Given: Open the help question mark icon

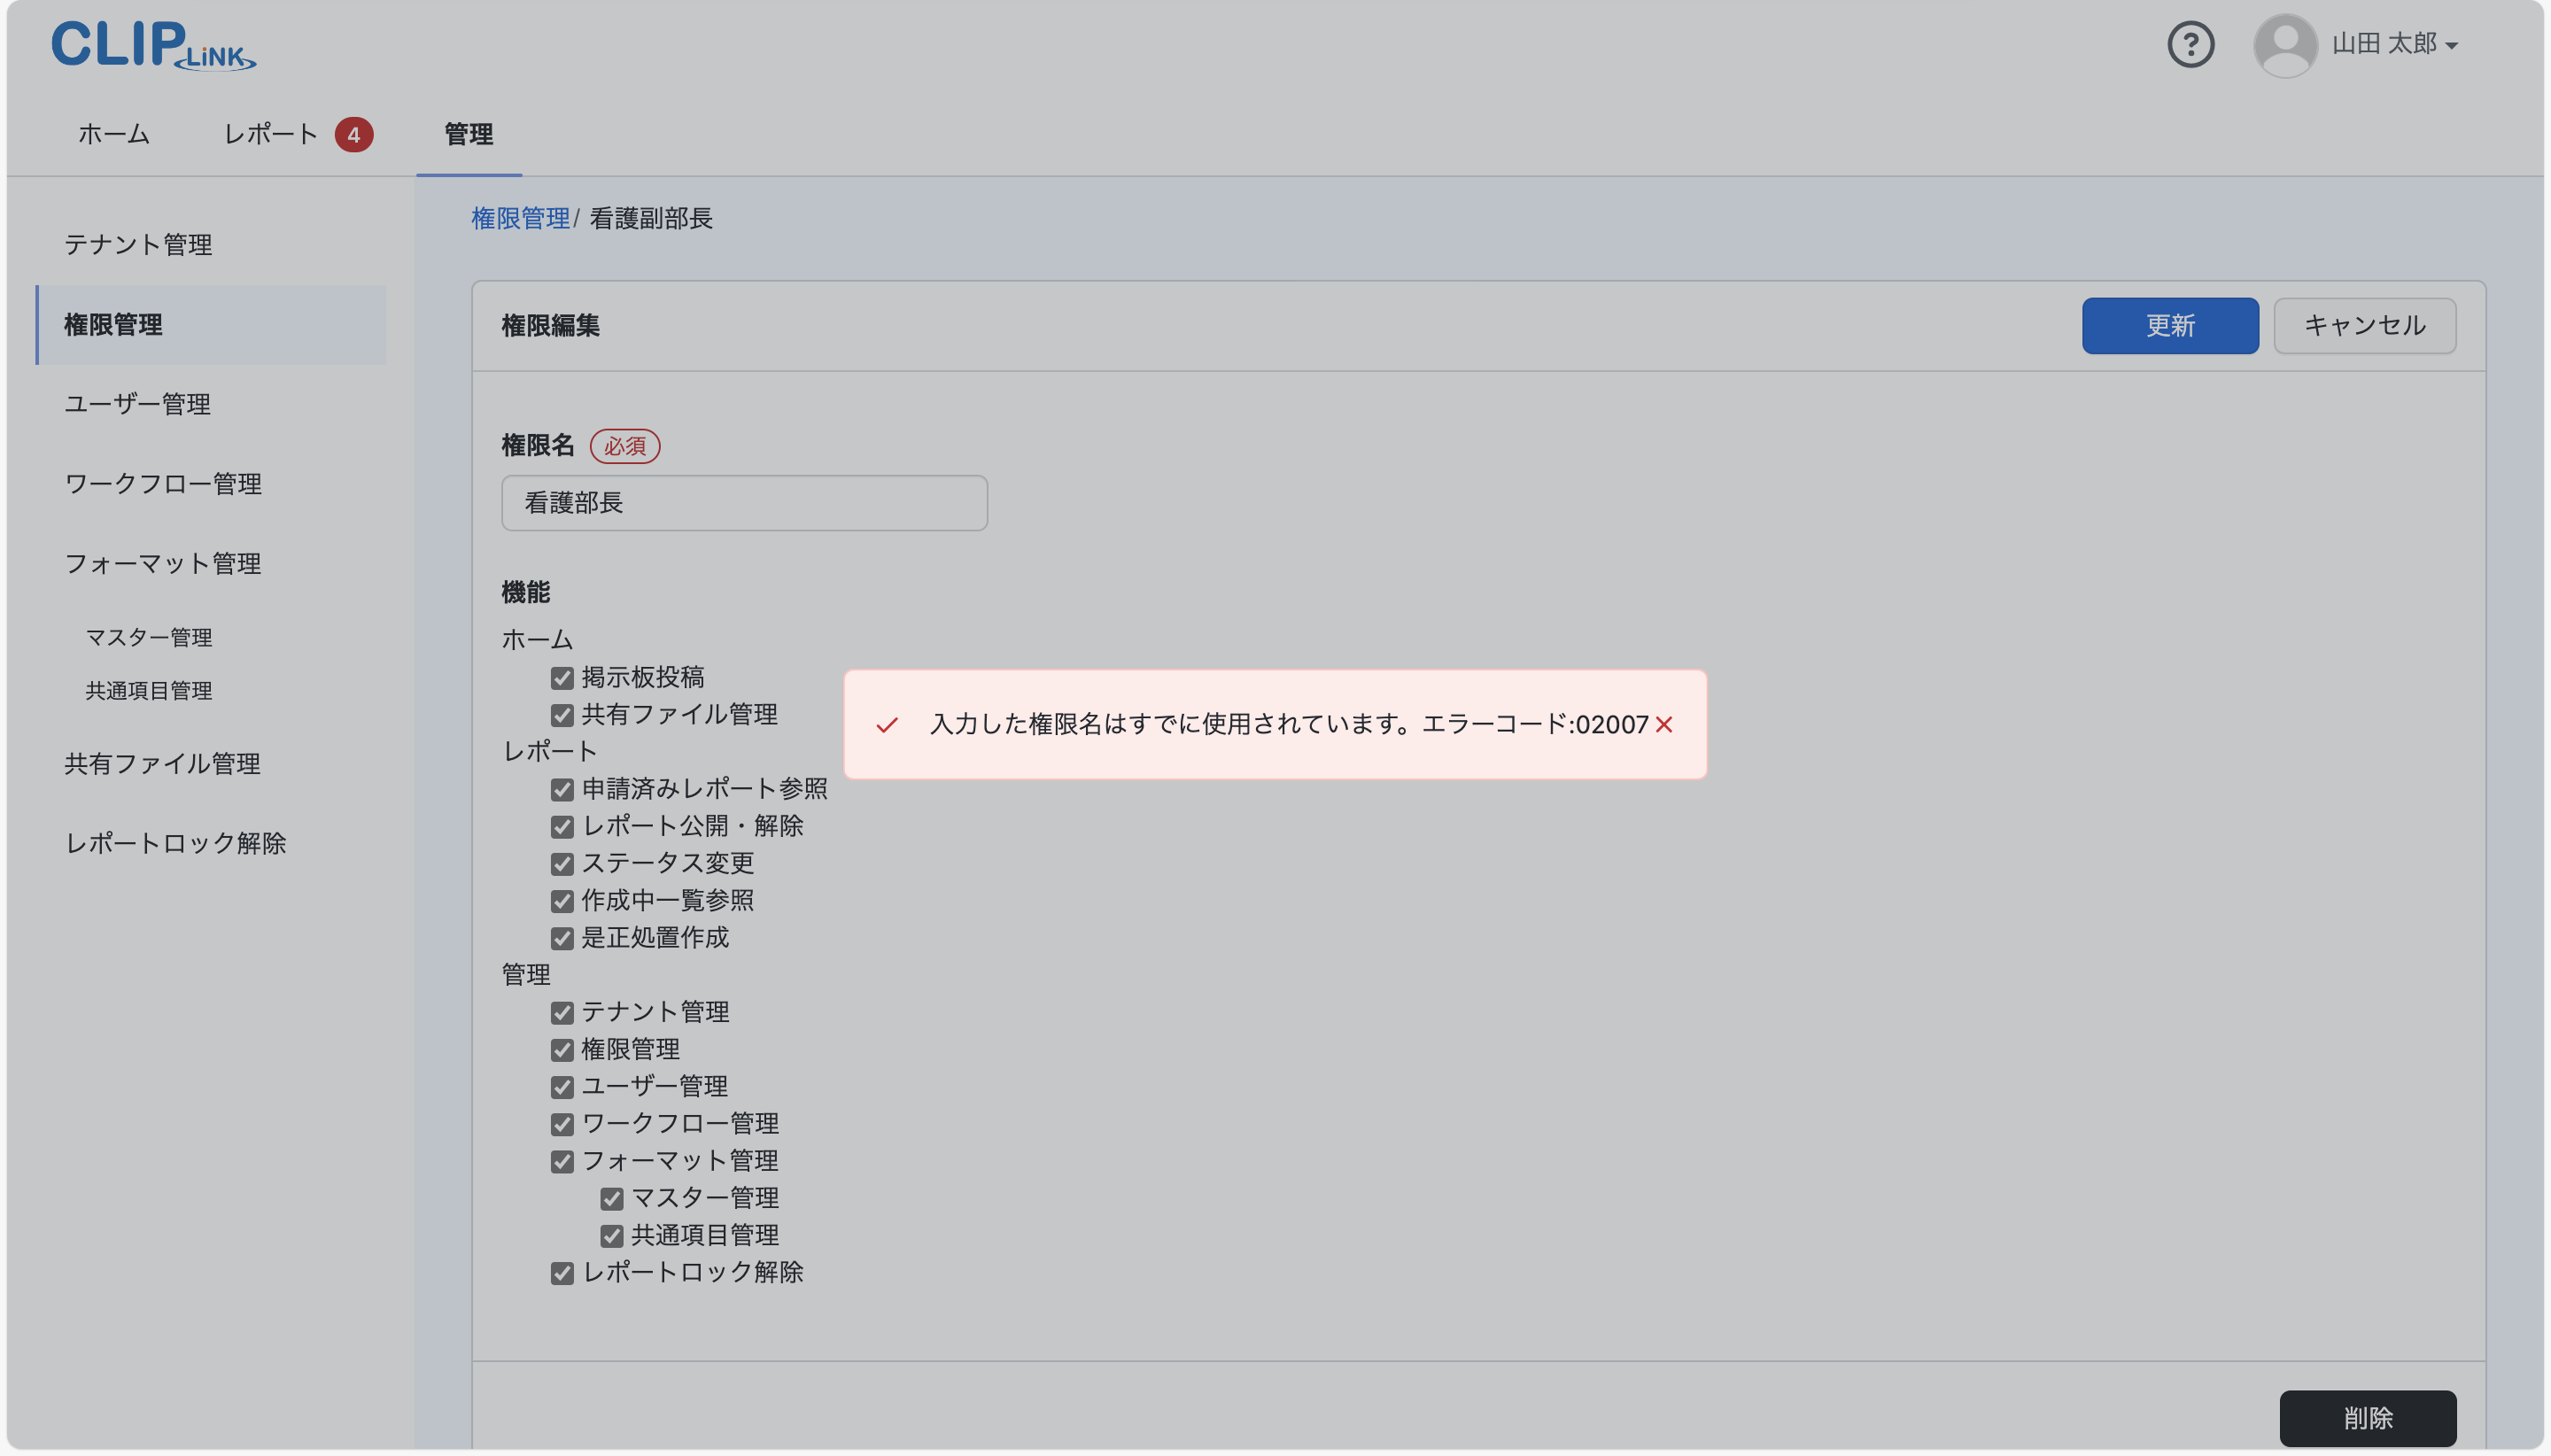Looking at the screenshot, I should click(2191, 44).
